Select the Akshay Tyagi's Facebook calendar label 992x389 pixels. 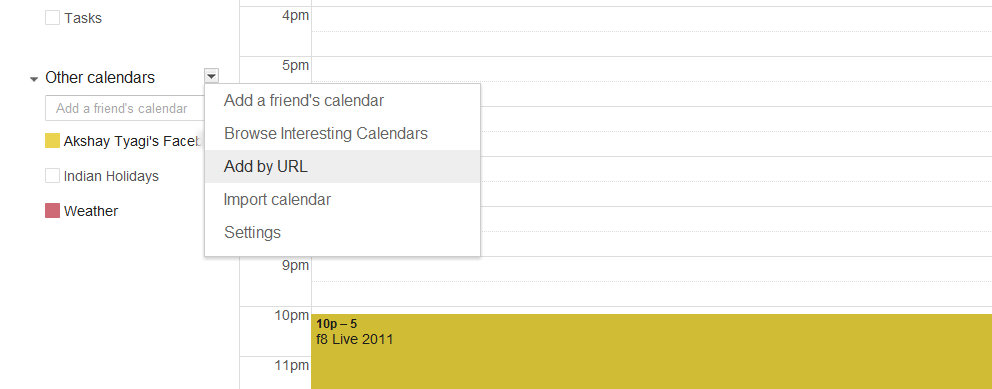[133, 142]
